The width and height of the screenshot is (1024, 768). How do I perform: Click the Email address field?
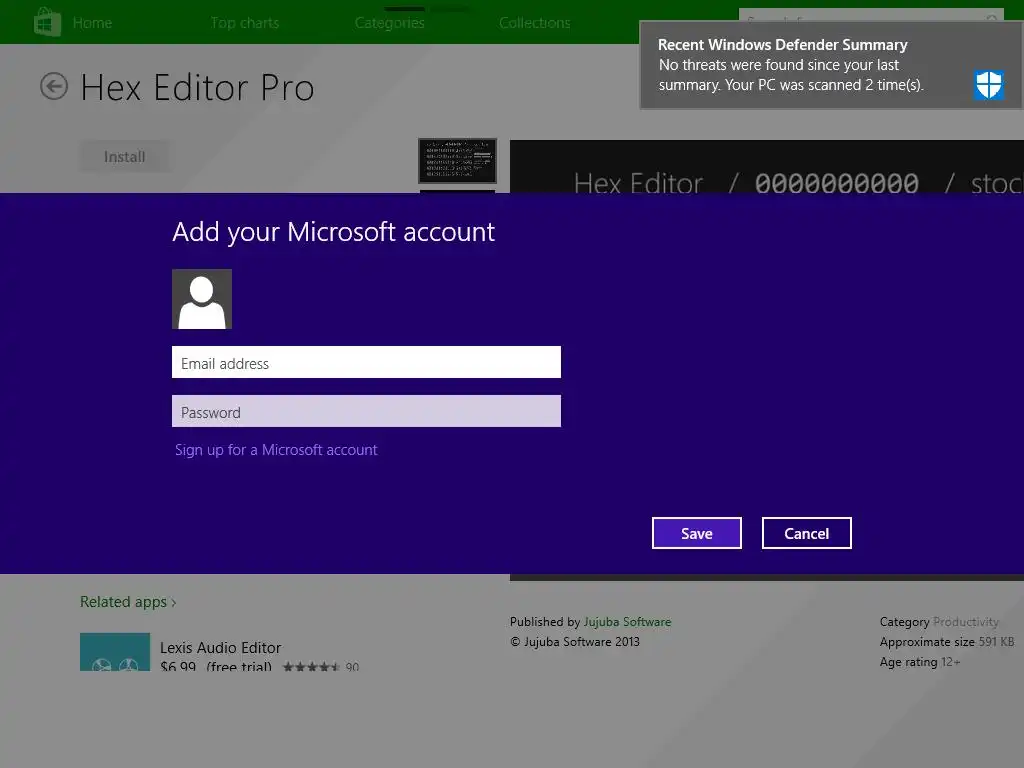[366, 362]
